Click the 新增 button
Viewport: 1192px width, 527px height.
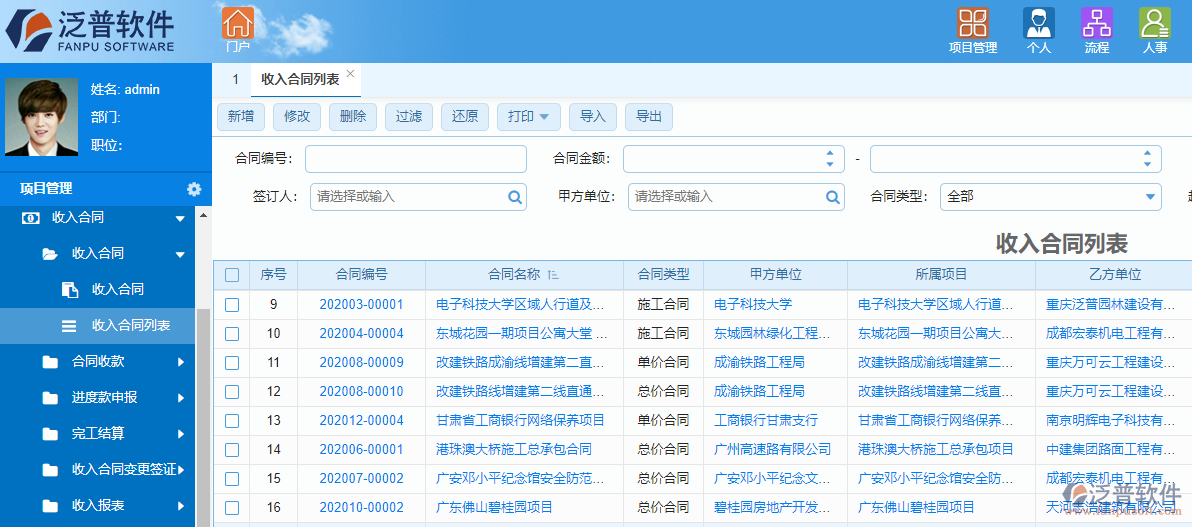coord(240,117)
